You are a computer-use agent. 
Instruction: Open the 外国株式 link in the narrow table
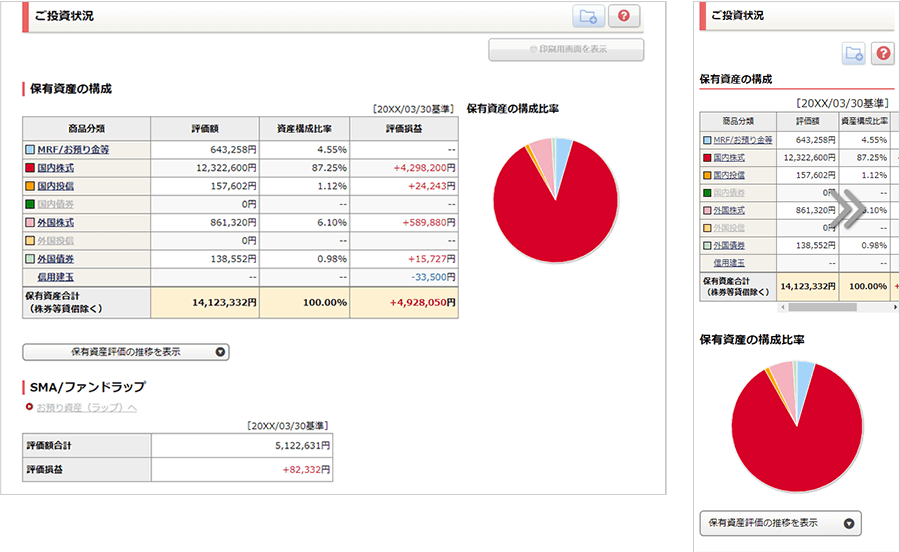tap(729, 211)
